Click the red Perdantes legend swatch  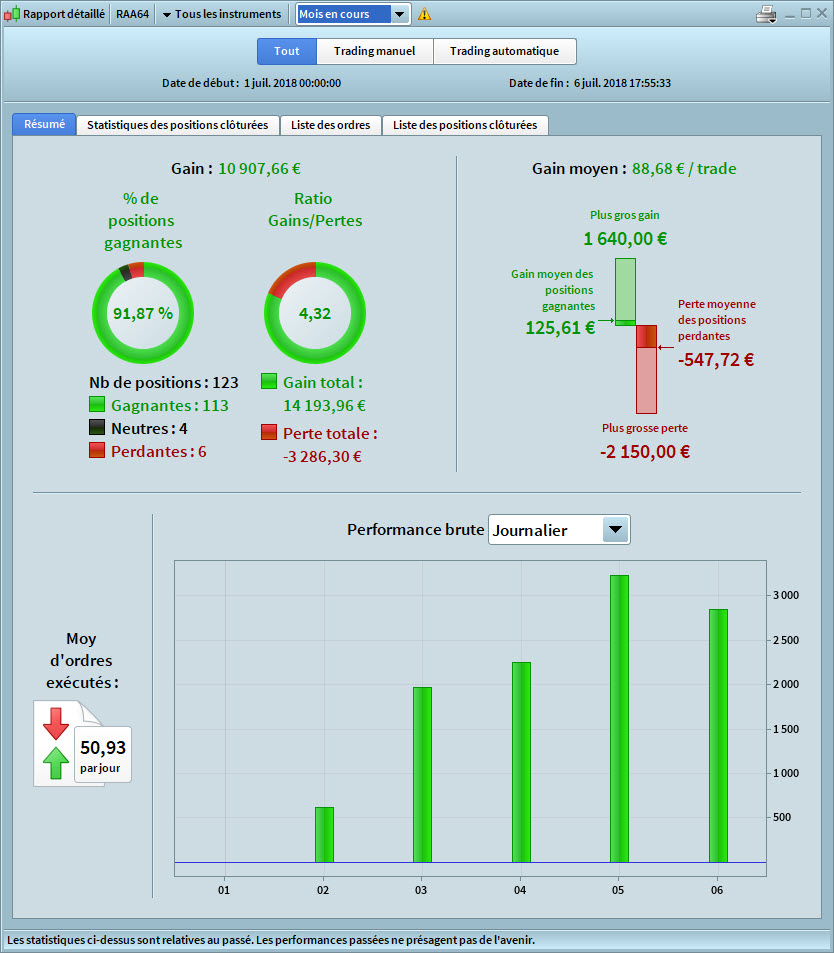click(x=97, y=452)
